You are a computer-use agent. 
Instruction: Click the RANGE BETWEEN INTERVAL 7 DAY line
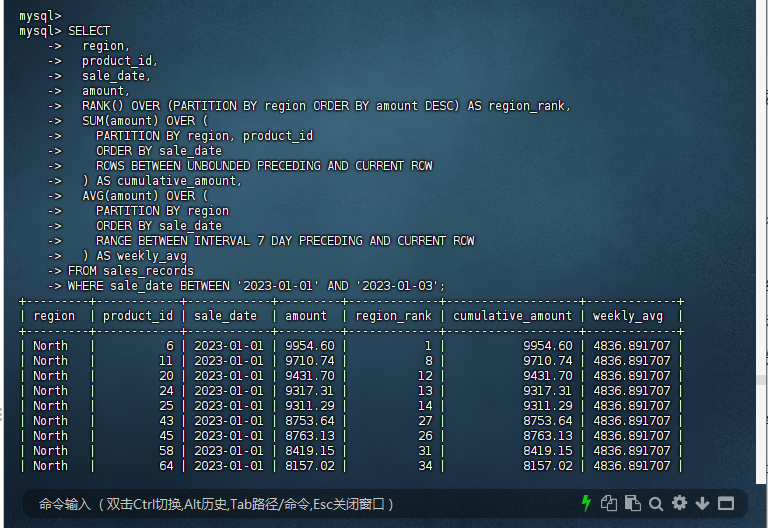coord(285,241)
